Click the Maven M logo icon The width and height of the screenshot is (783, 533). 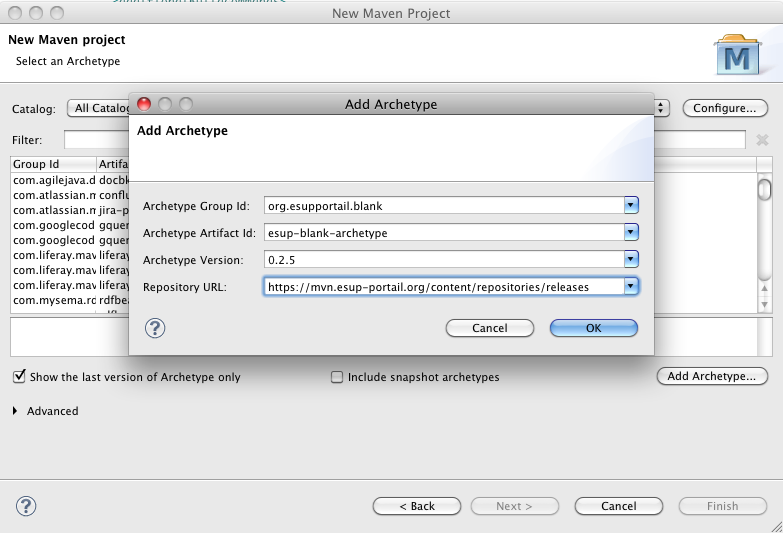click(x=740, y=57)
